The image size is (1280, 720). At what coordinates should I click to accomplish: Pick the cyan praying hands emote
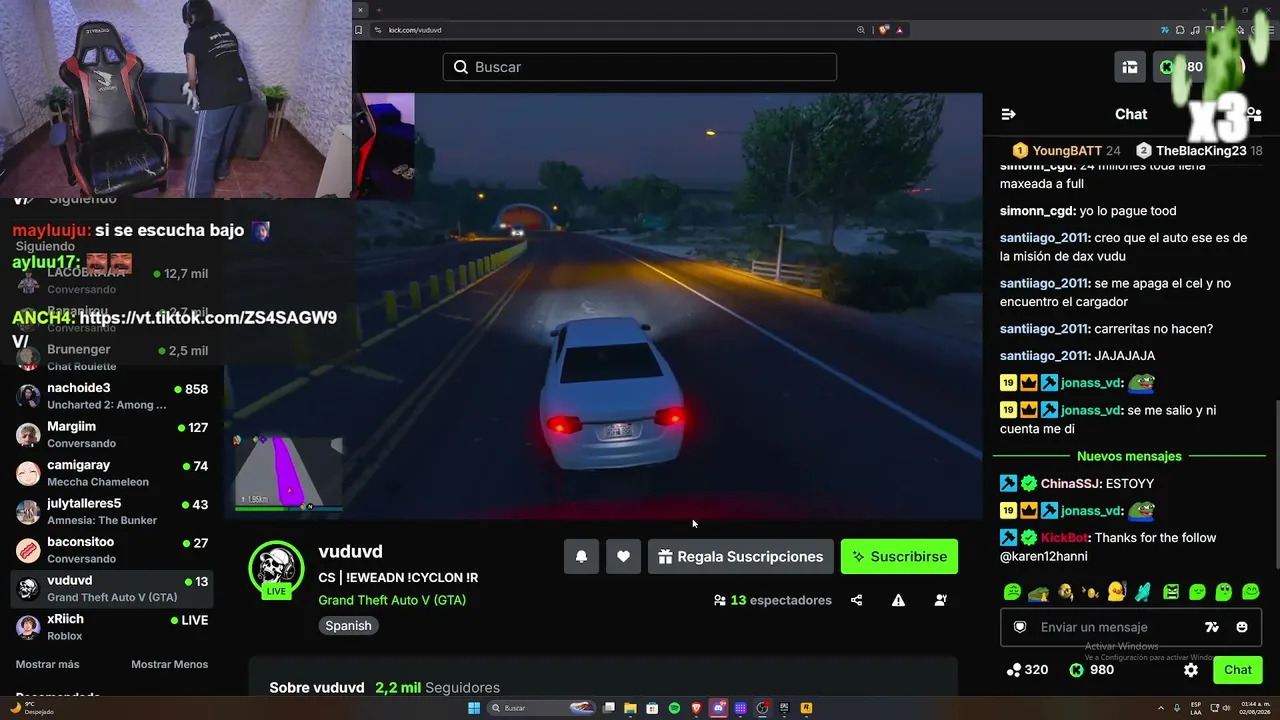[x=1143, y=592]
